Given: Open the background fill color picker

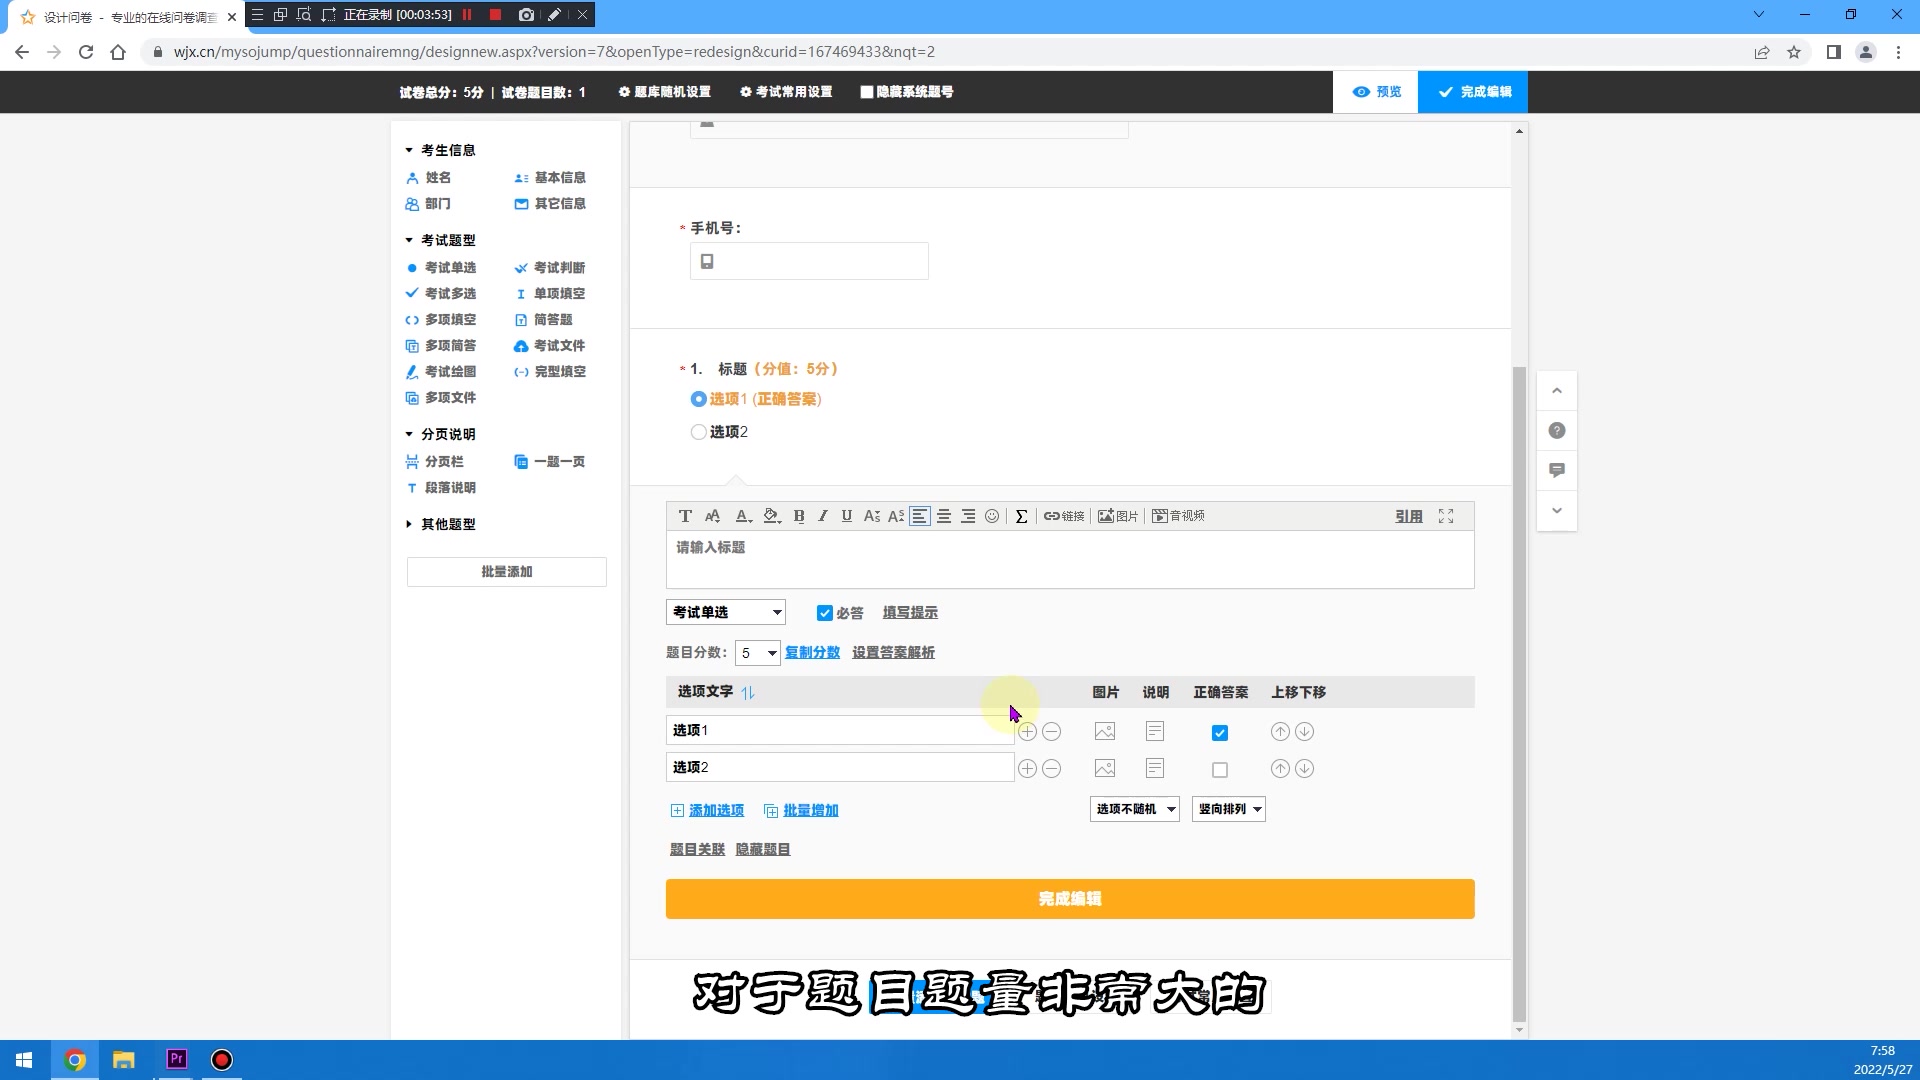Looking at the screenshot, I should coord(771,516).
